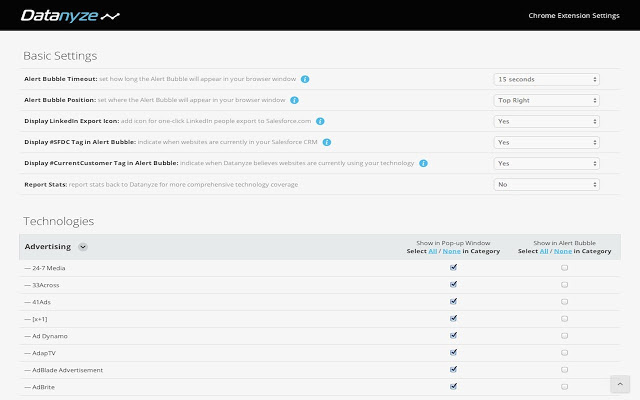Click the Datanyze logo

click(70, 16)
